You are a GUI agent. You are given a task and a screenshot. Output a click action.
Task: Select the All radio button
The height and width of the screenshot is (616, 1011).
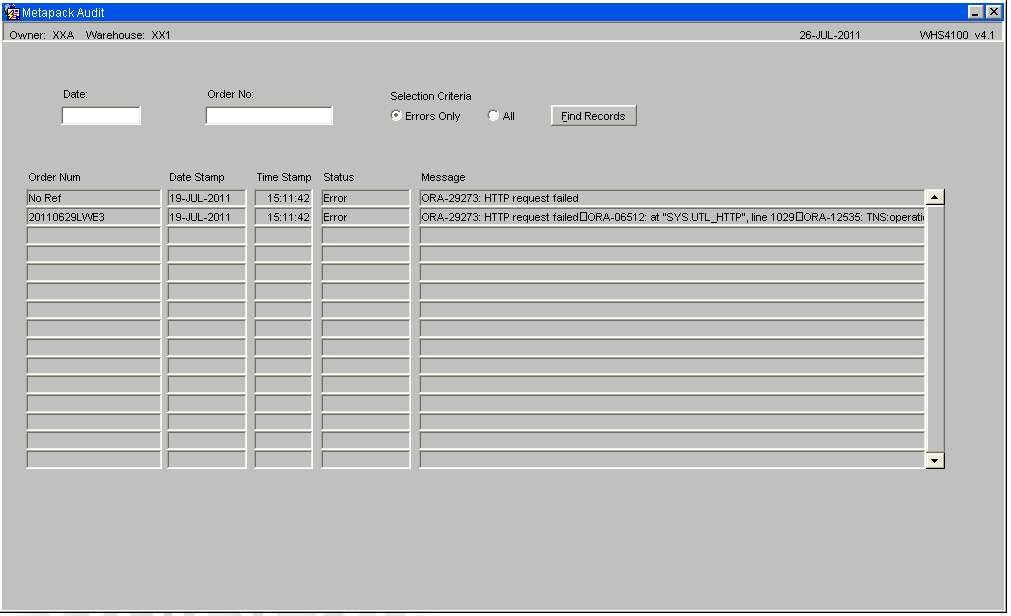pos(493,115)
